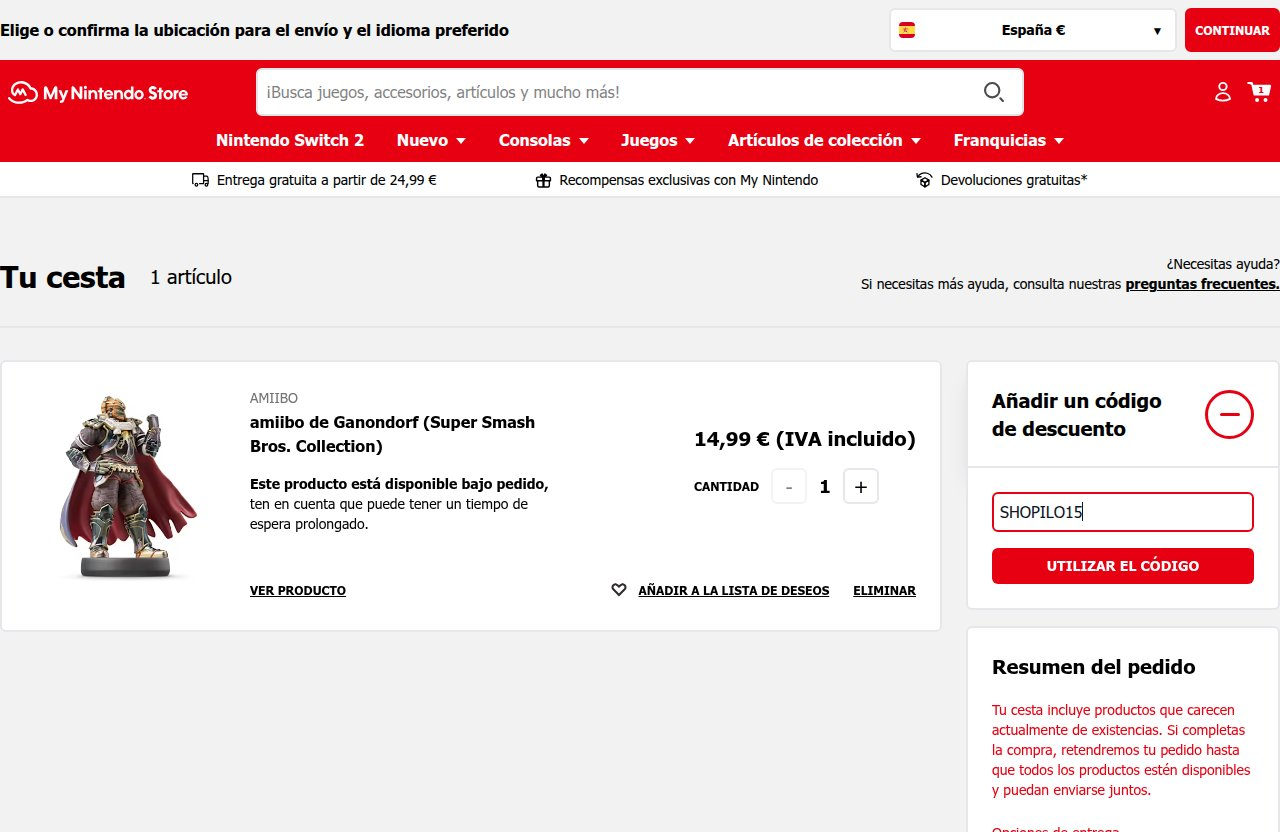Expand the Juegos menu
This screenshot has height=832, width=1280.
pyautogui.click(x=658, y=140)
